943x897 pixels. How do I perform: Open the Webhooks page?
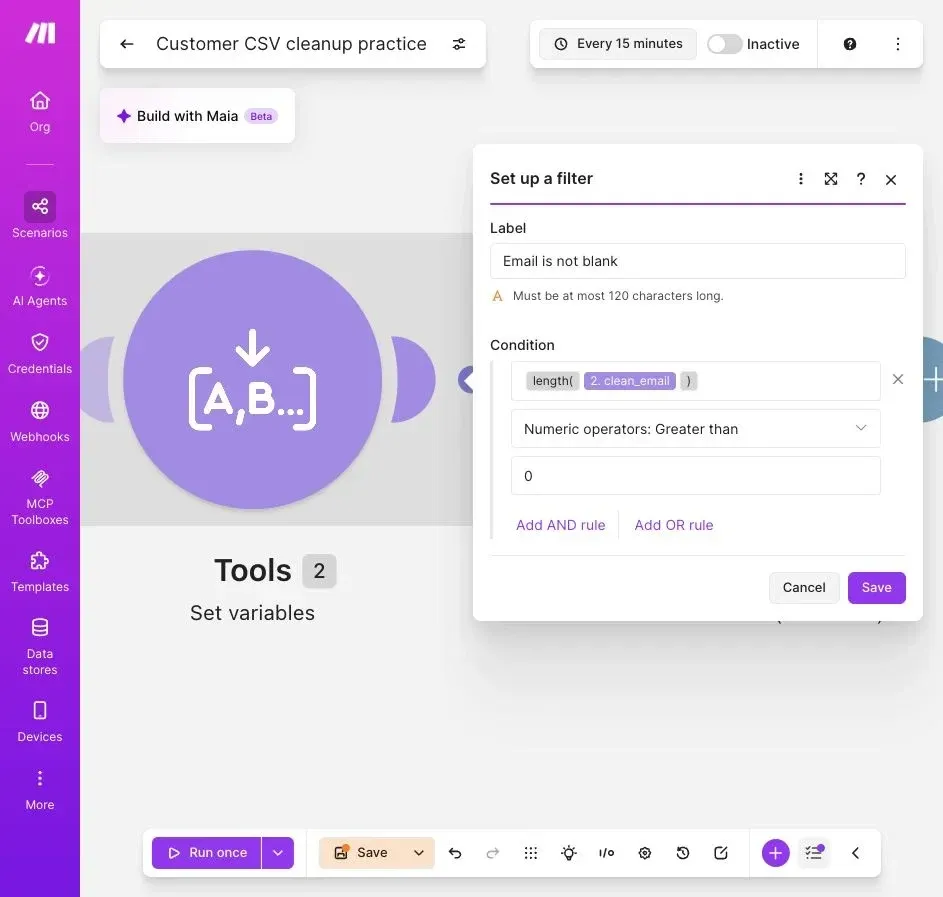[40, 422]
